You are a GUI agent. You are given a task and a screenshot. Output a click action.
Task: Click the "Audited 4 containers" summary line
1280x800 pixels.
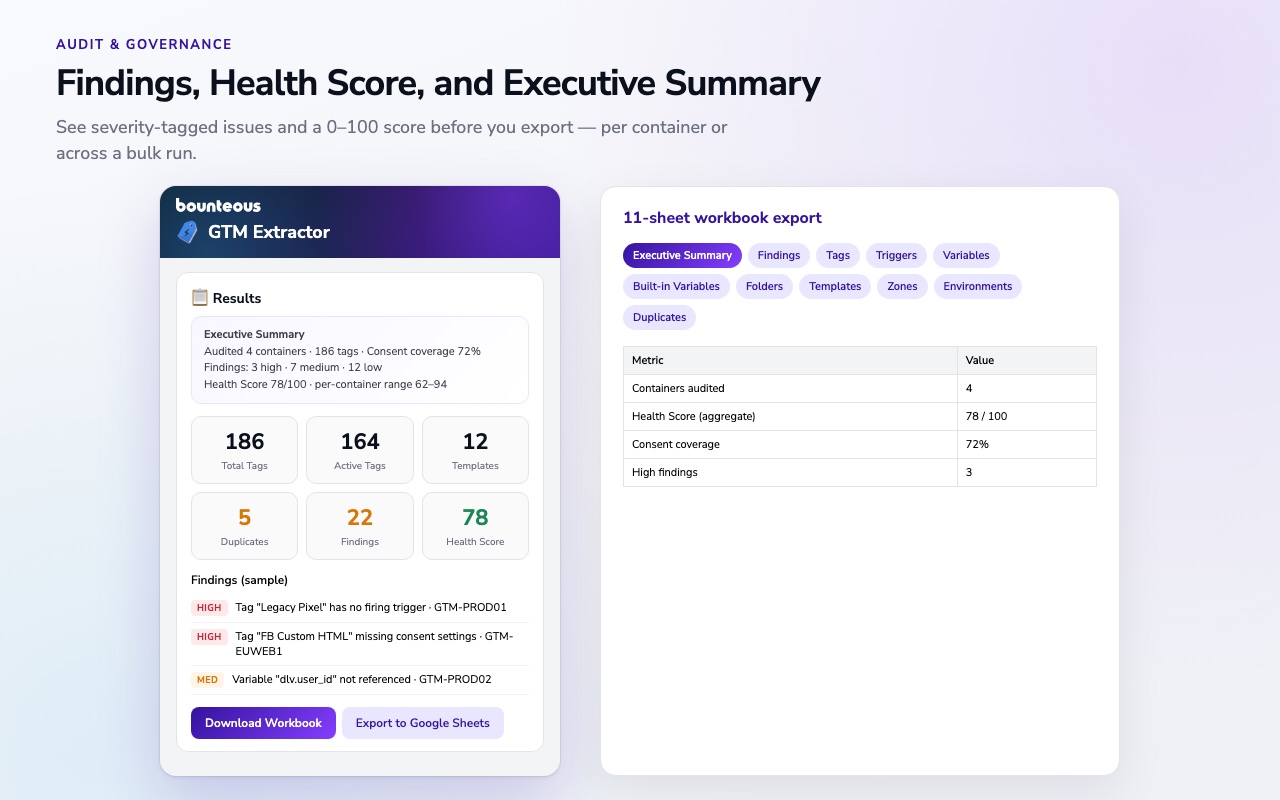pos(342,351)
